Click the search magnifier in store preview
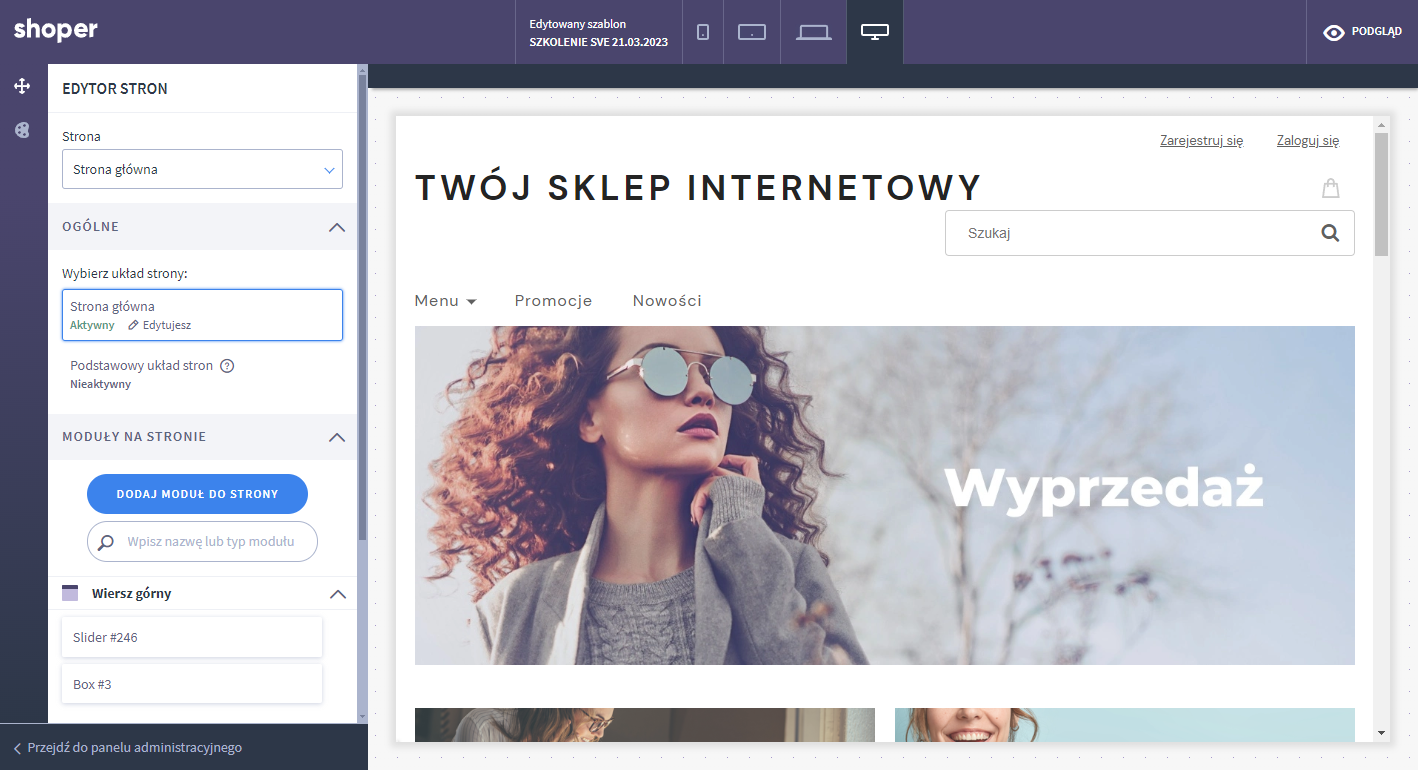1418x770 pixels. tap(1329, 233)
